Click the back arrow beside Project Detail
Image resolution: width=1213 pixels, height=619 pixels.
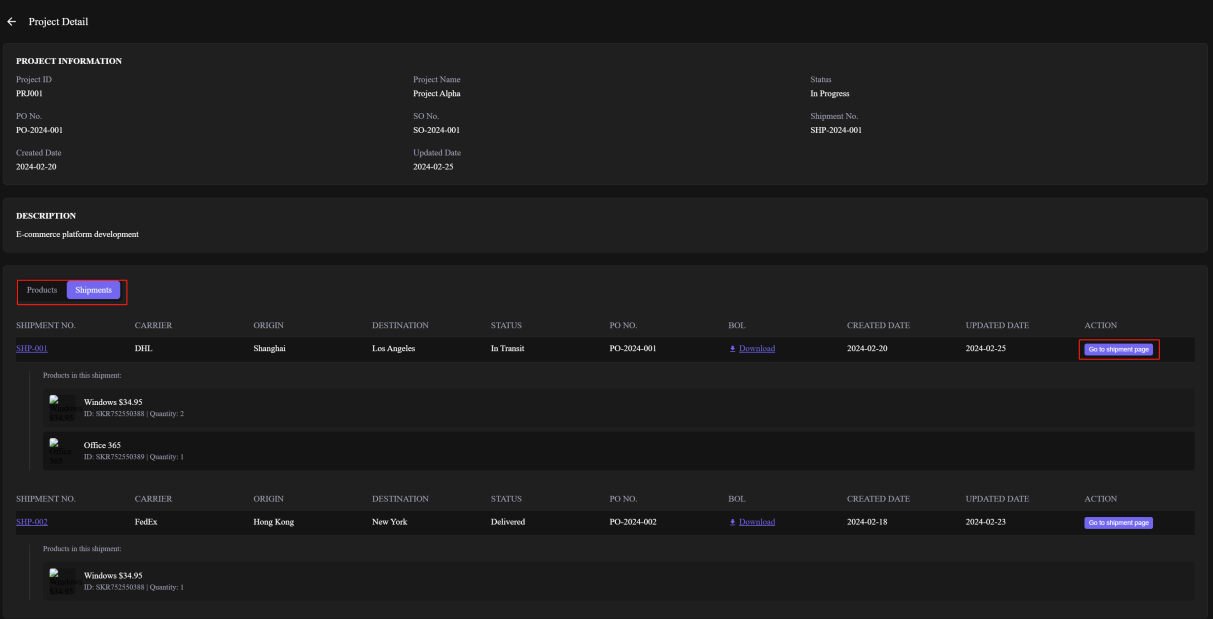click(12, 23)
